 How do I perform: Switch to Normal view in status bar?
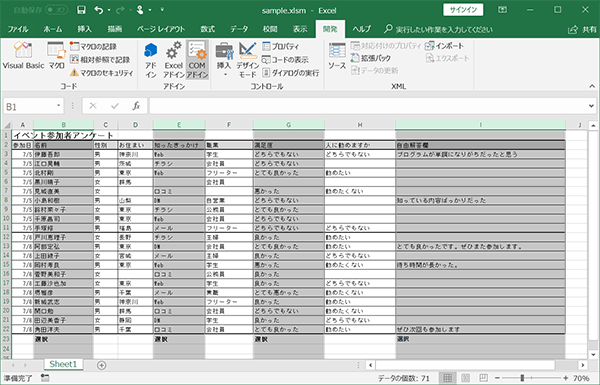(447, 378)
